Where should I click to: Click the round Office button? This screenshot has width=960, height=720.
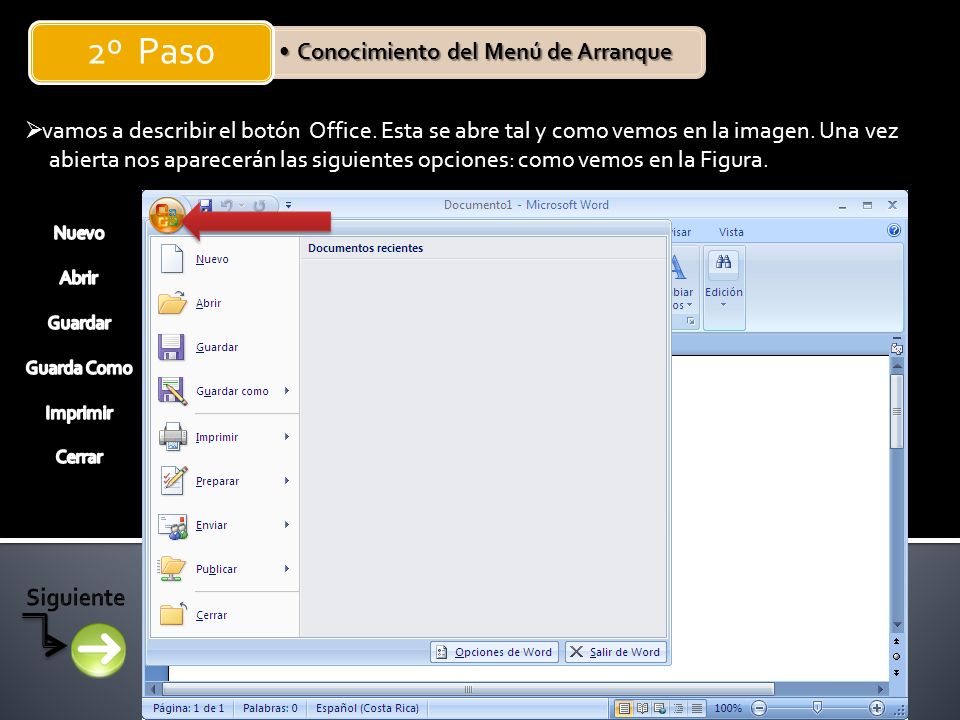[x=167, y=216]
